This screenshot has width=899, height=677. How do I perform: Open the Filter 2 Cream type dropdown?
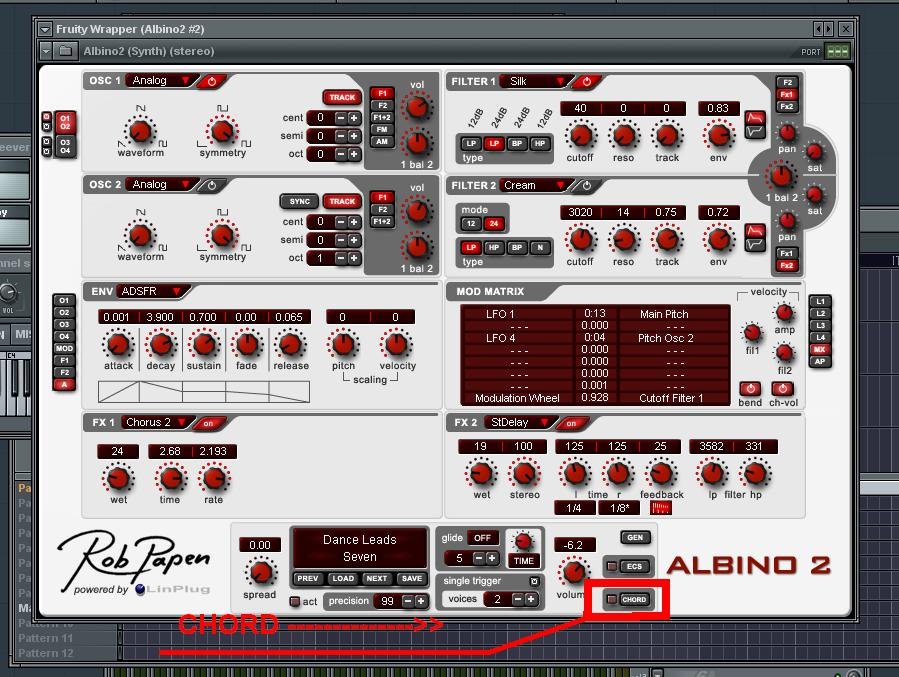(560, 186)
